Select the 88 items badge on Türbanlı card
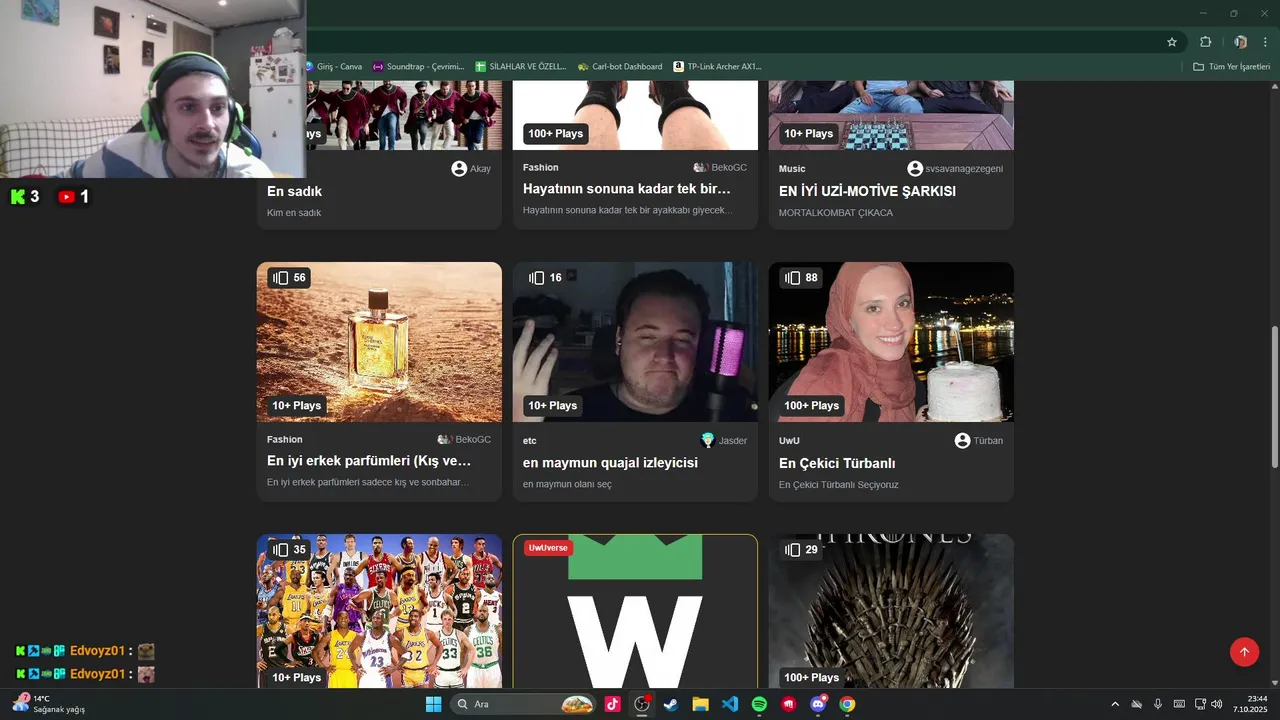Image resolution: width=1280 pixels, height=720 pixels. click(x=801, y=278)
